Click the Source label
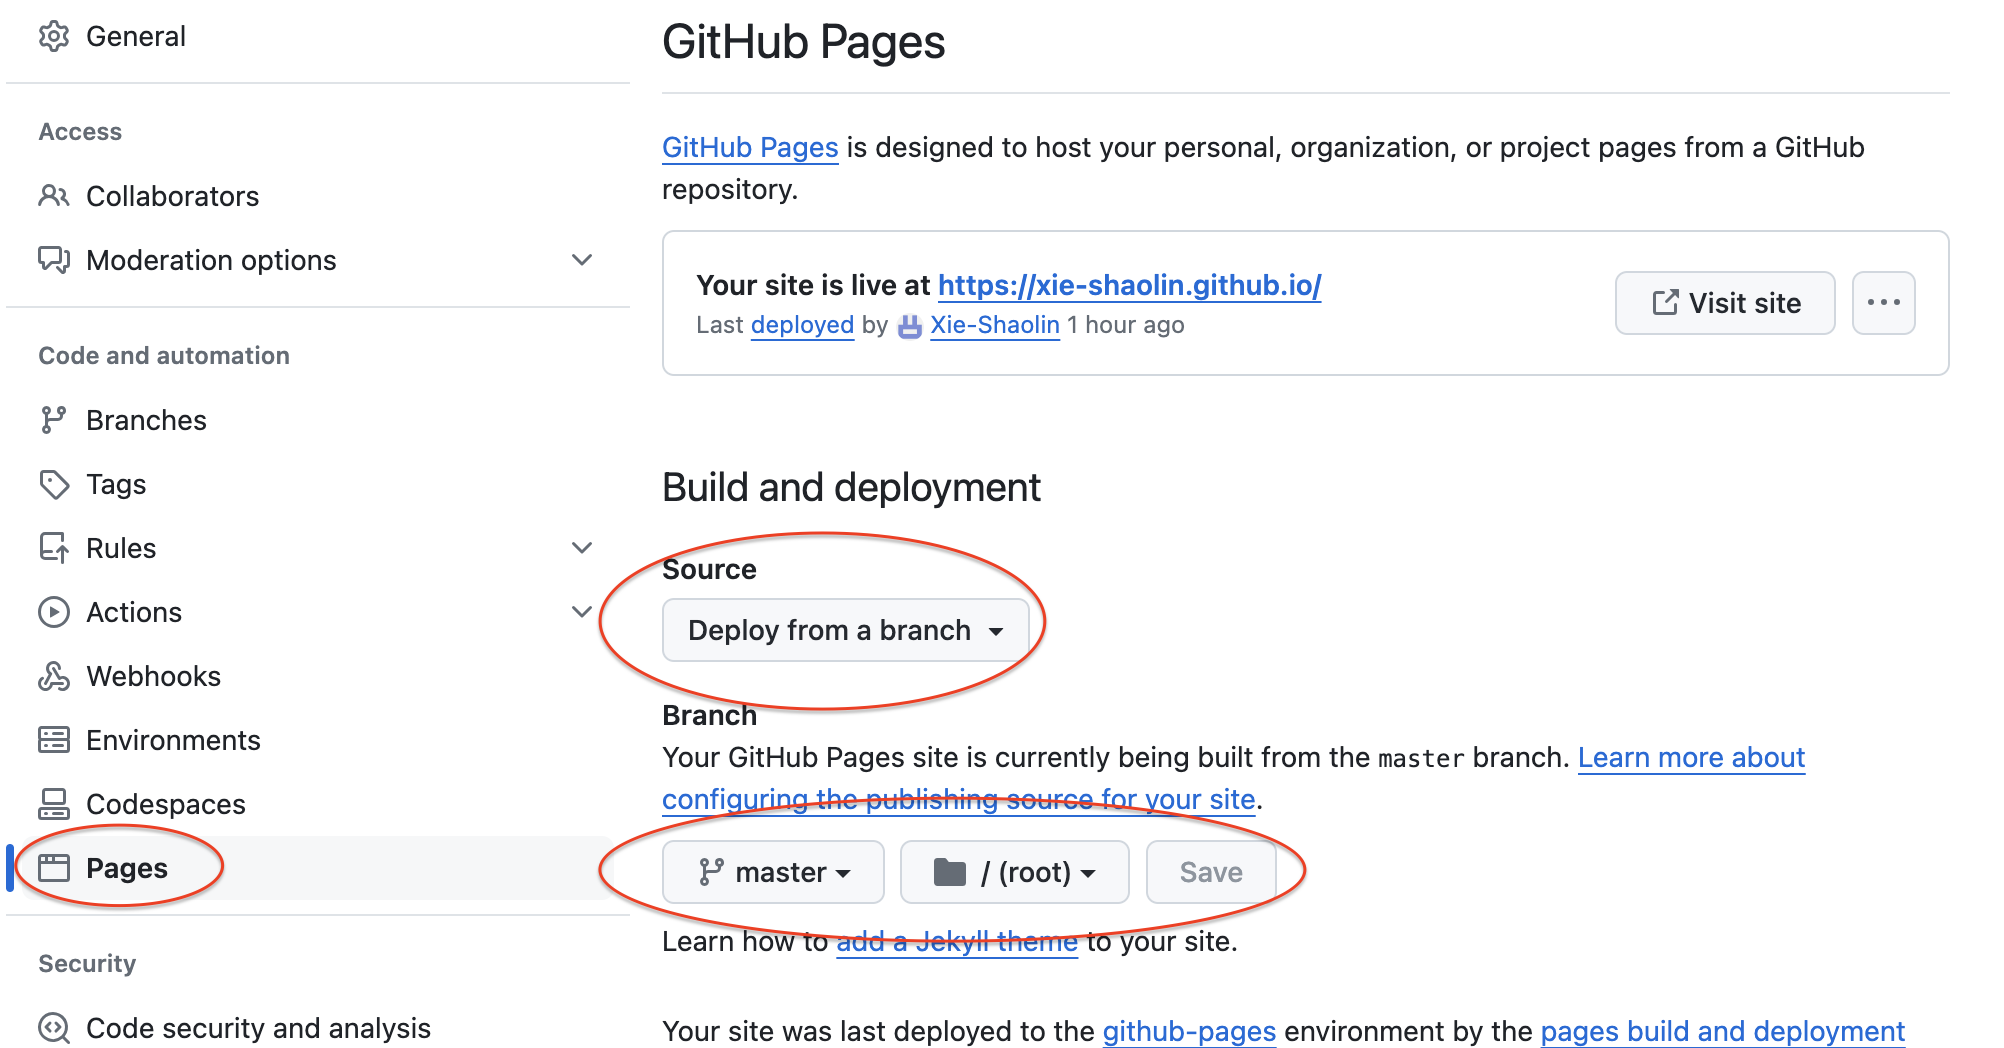The image size is (2004, 1048). tap(709, 569)
